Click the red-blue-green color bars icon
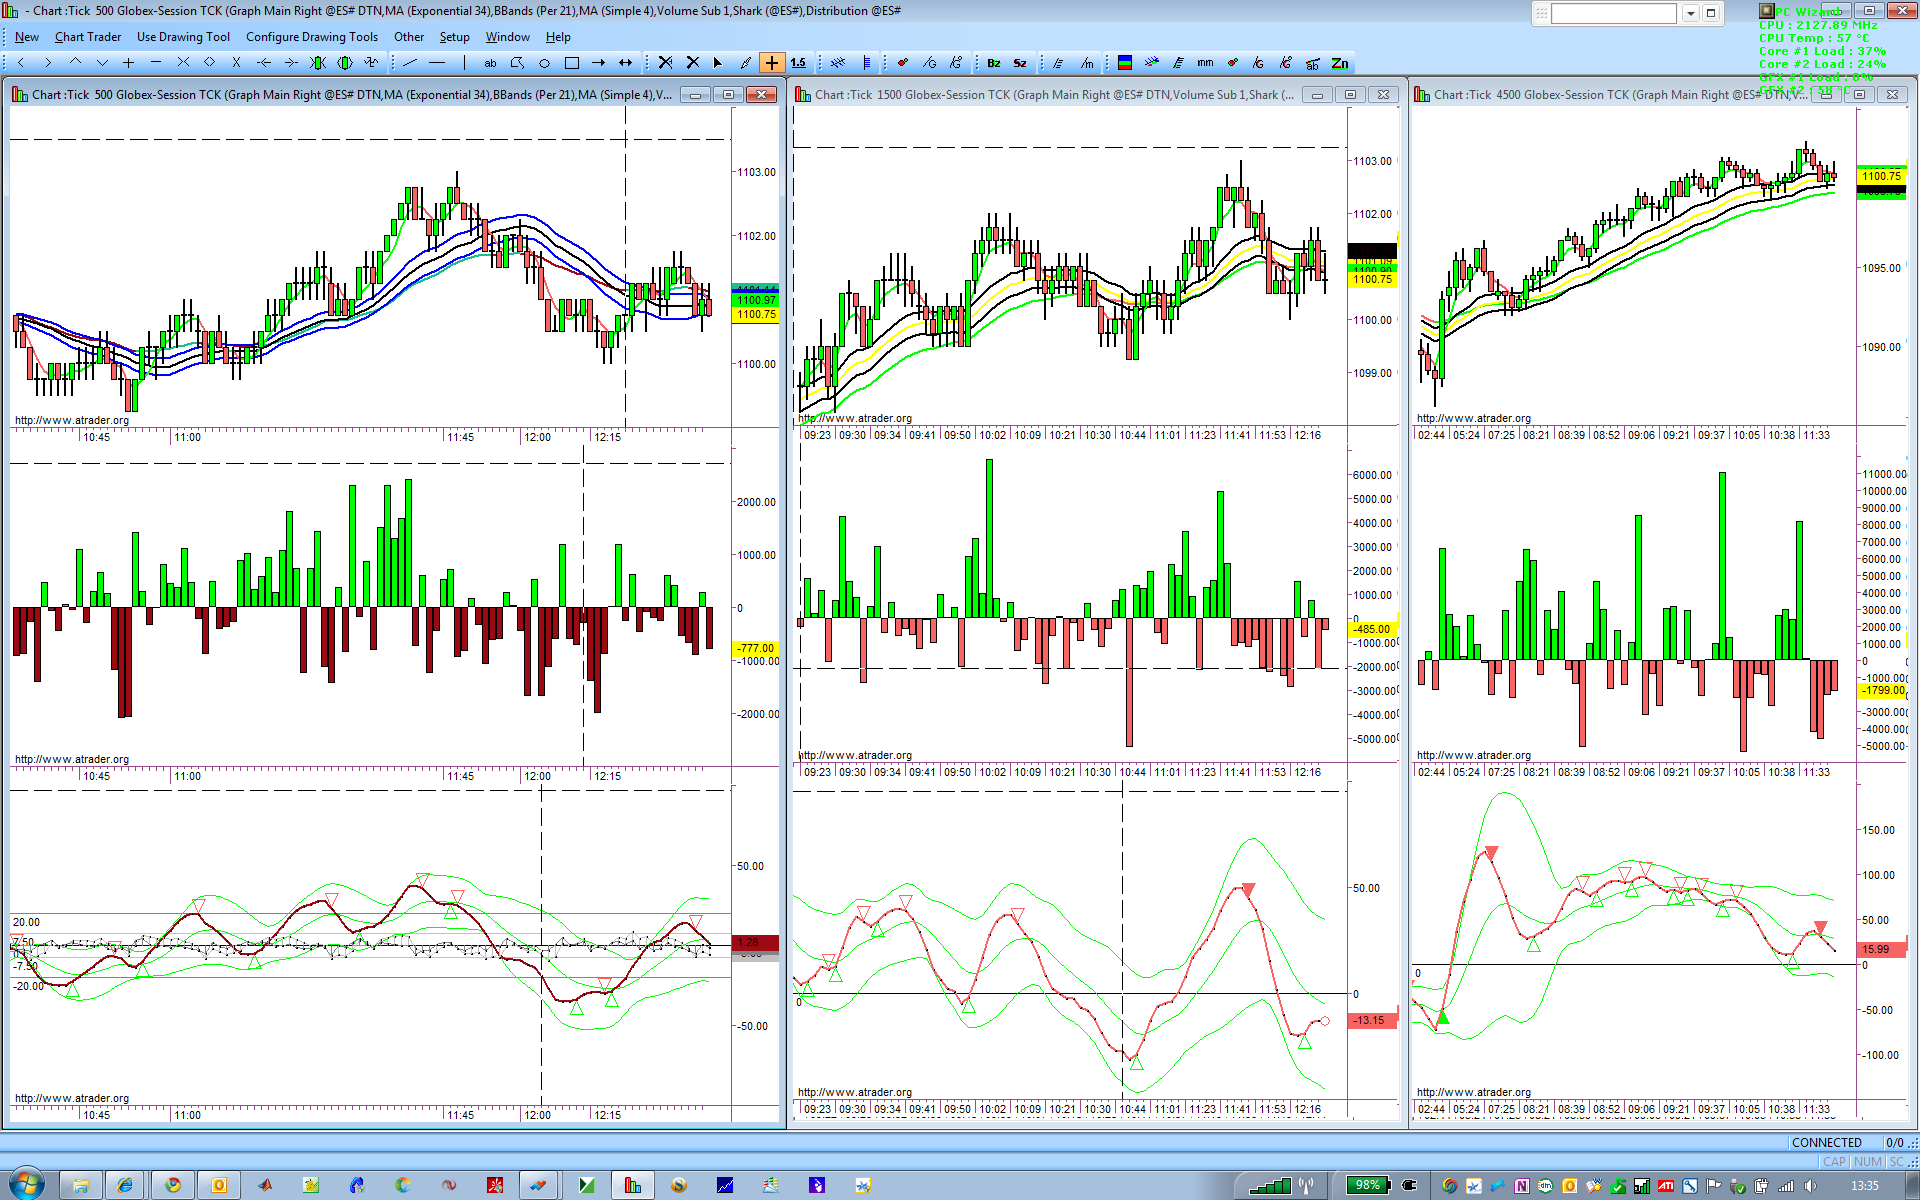 (x=1125, y=63)
